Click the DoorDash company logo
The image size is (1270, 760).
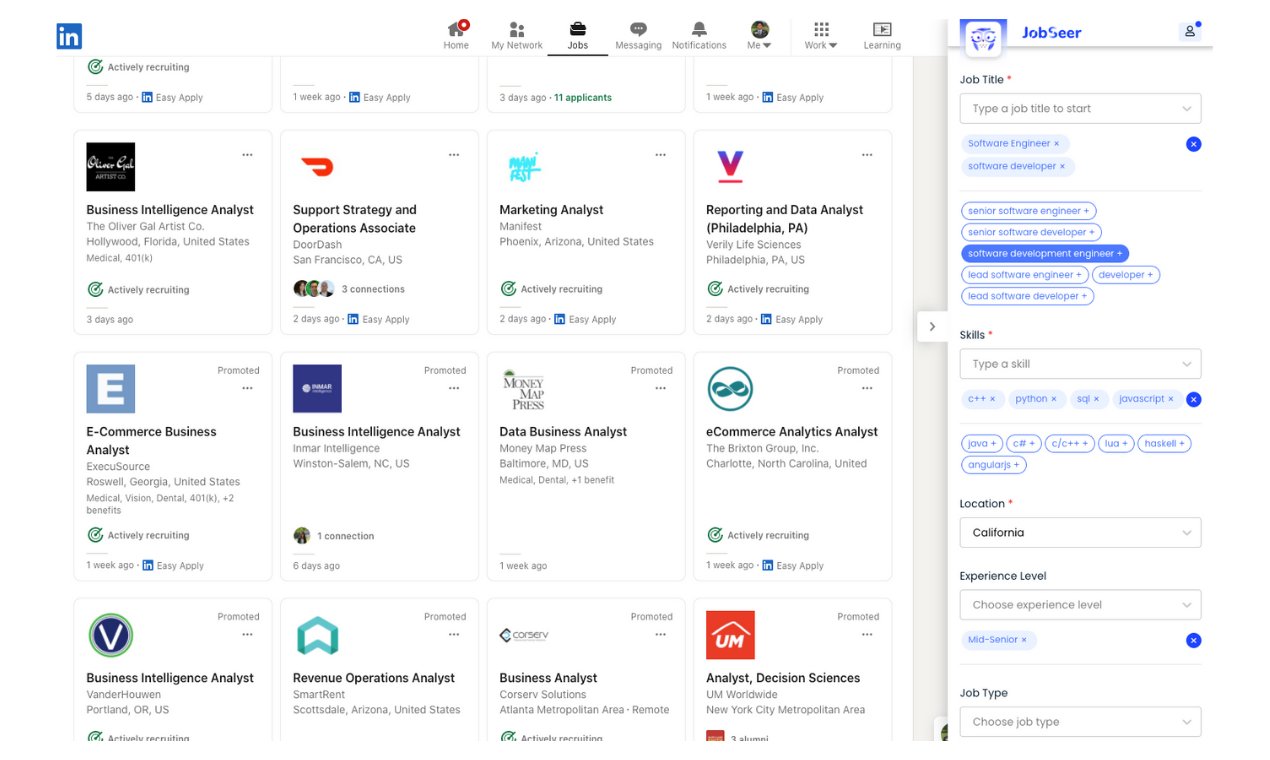coord(317,167)
